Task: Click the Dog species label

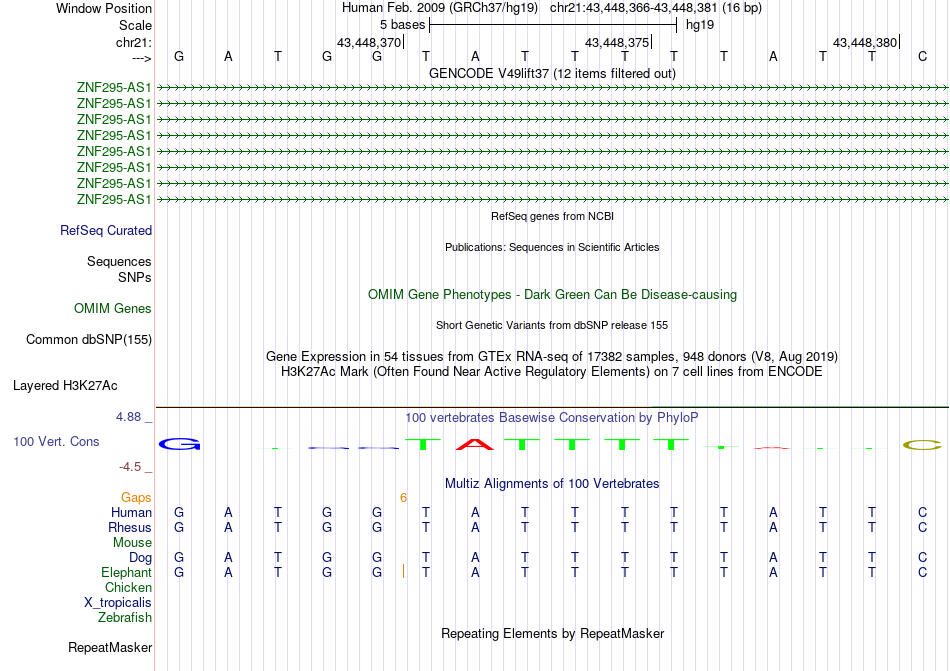Action: coord(140,558)
